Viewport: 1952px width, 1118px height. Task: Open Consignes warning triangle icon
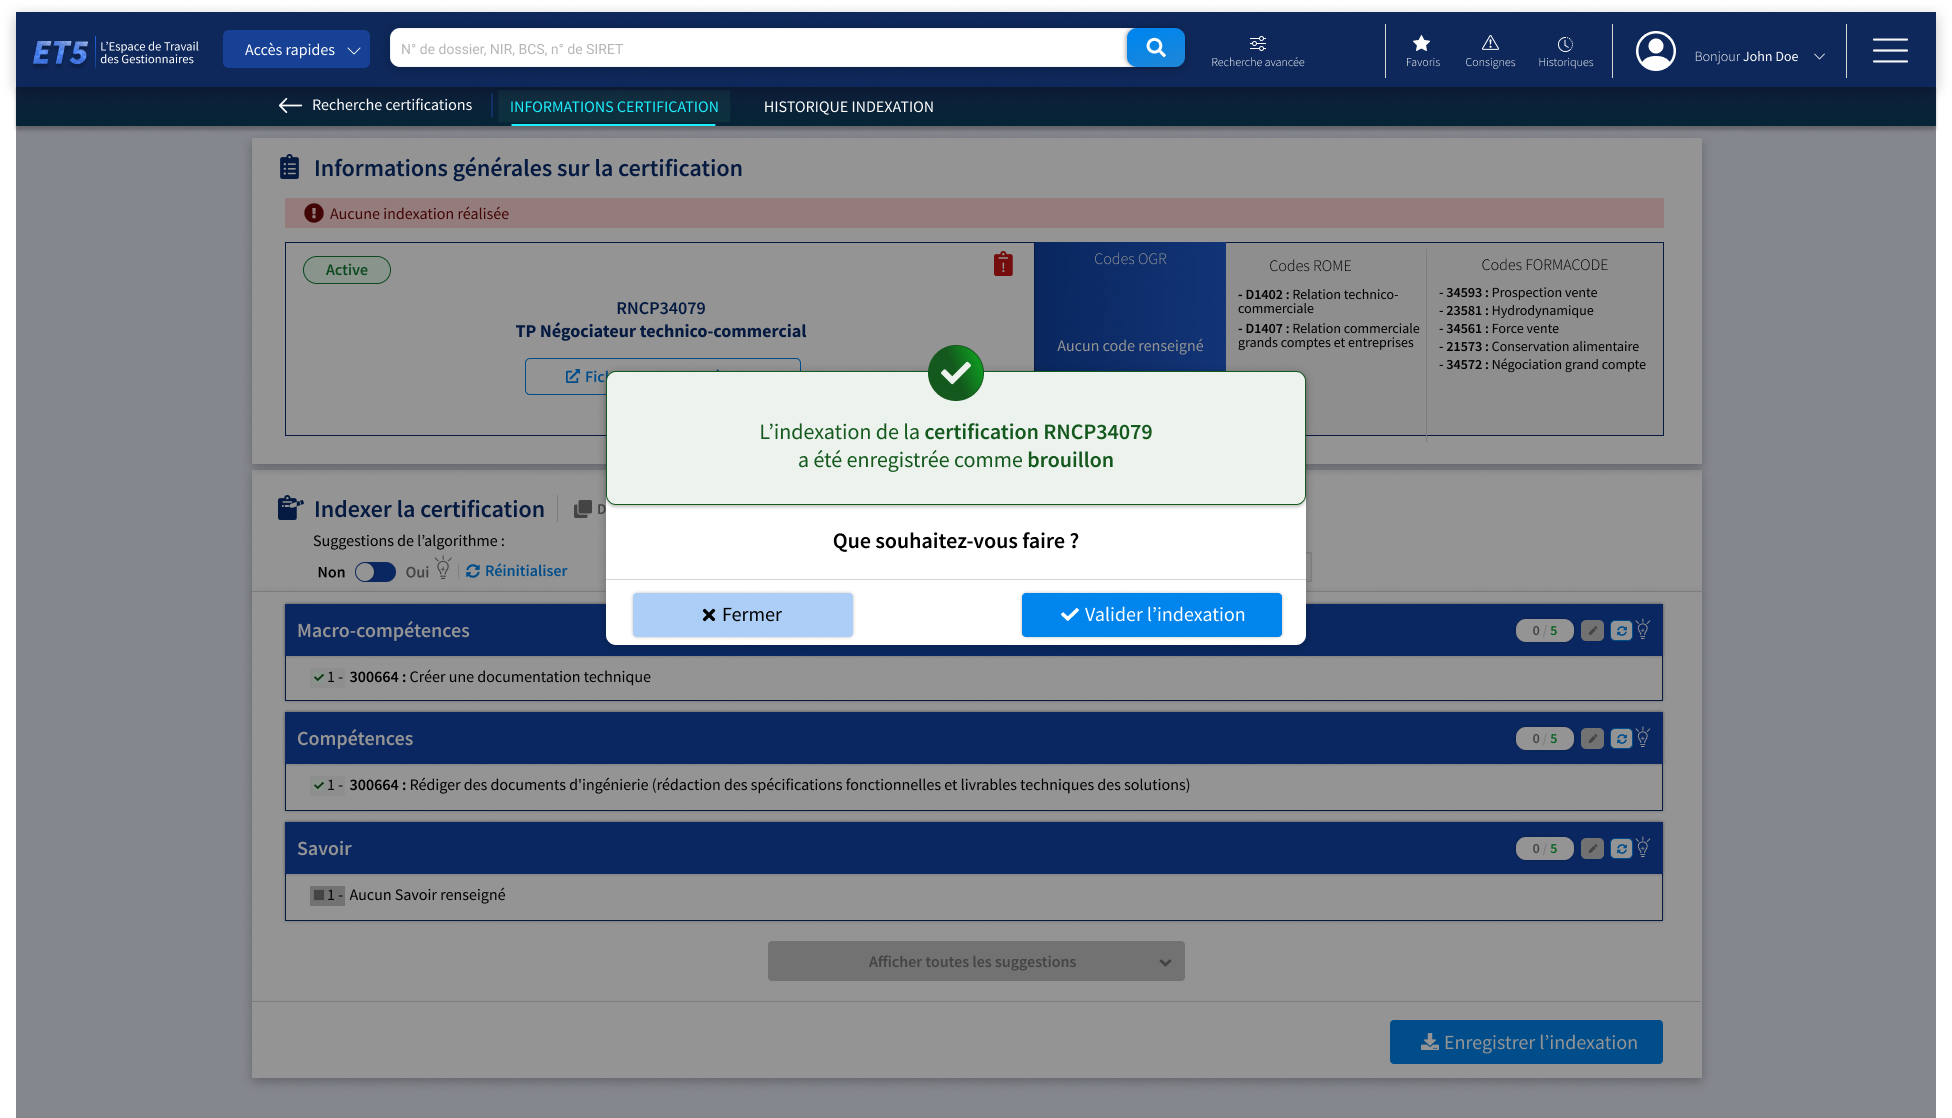coord(1489,44)
